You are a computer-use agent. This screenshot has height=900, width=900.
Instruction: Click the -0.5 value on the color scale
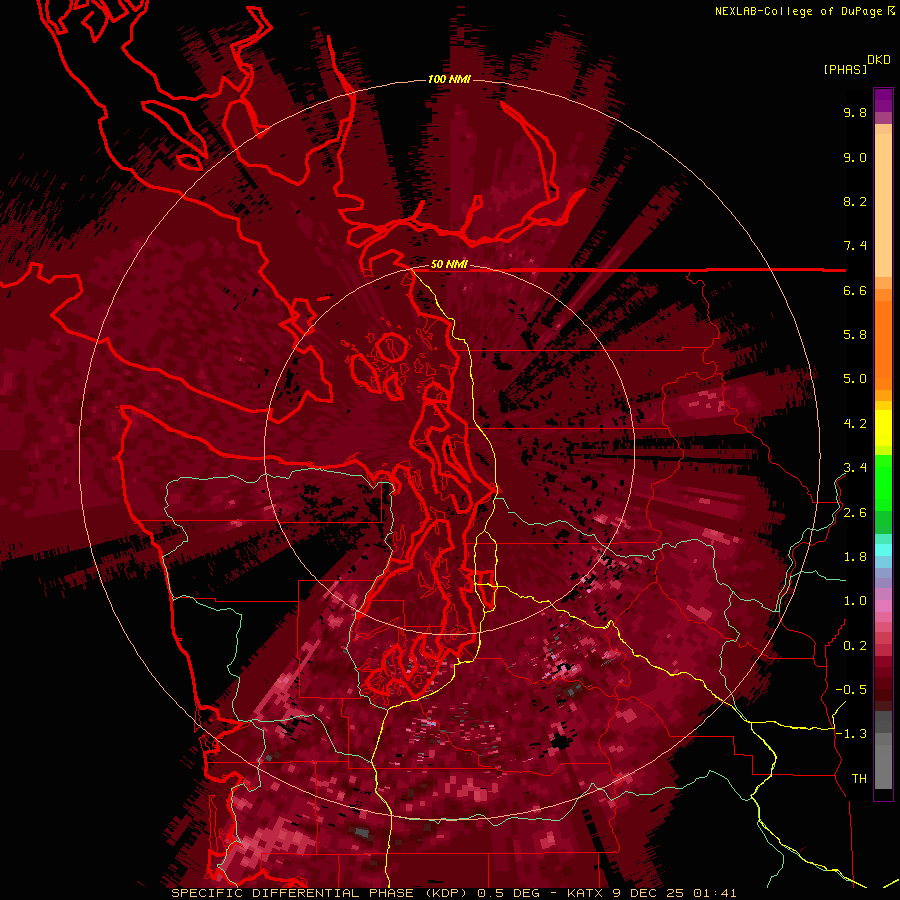(x=851, y=690)
